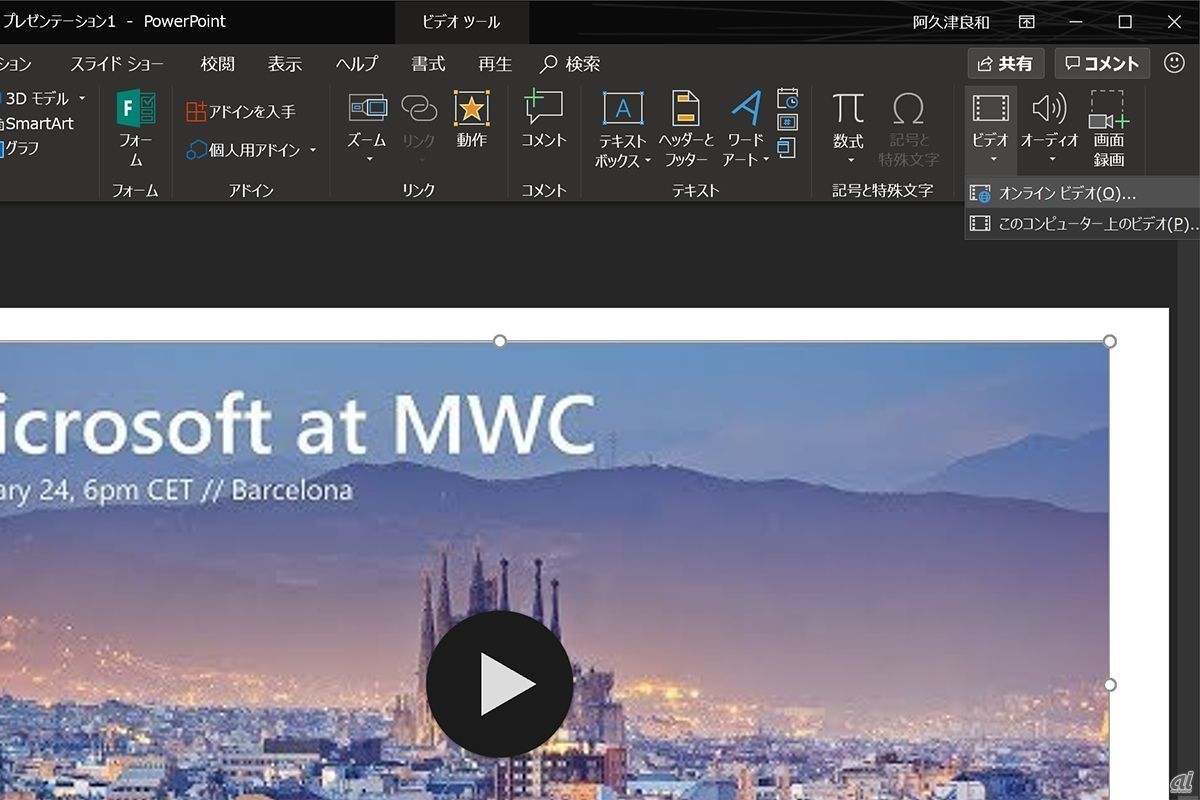Select Video on This Computer menu entry
Image resolution: width=1200 pixels, height=800 pixels.
[1083, 224]
